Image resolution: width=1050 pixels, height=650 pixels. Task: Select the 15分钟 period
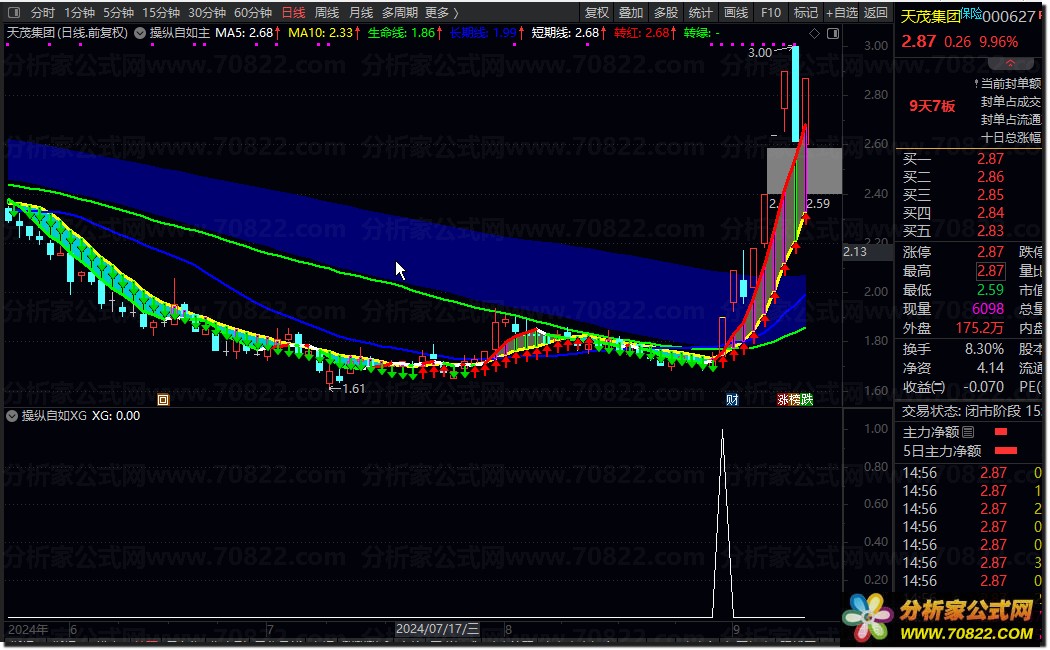pos(161,12)
